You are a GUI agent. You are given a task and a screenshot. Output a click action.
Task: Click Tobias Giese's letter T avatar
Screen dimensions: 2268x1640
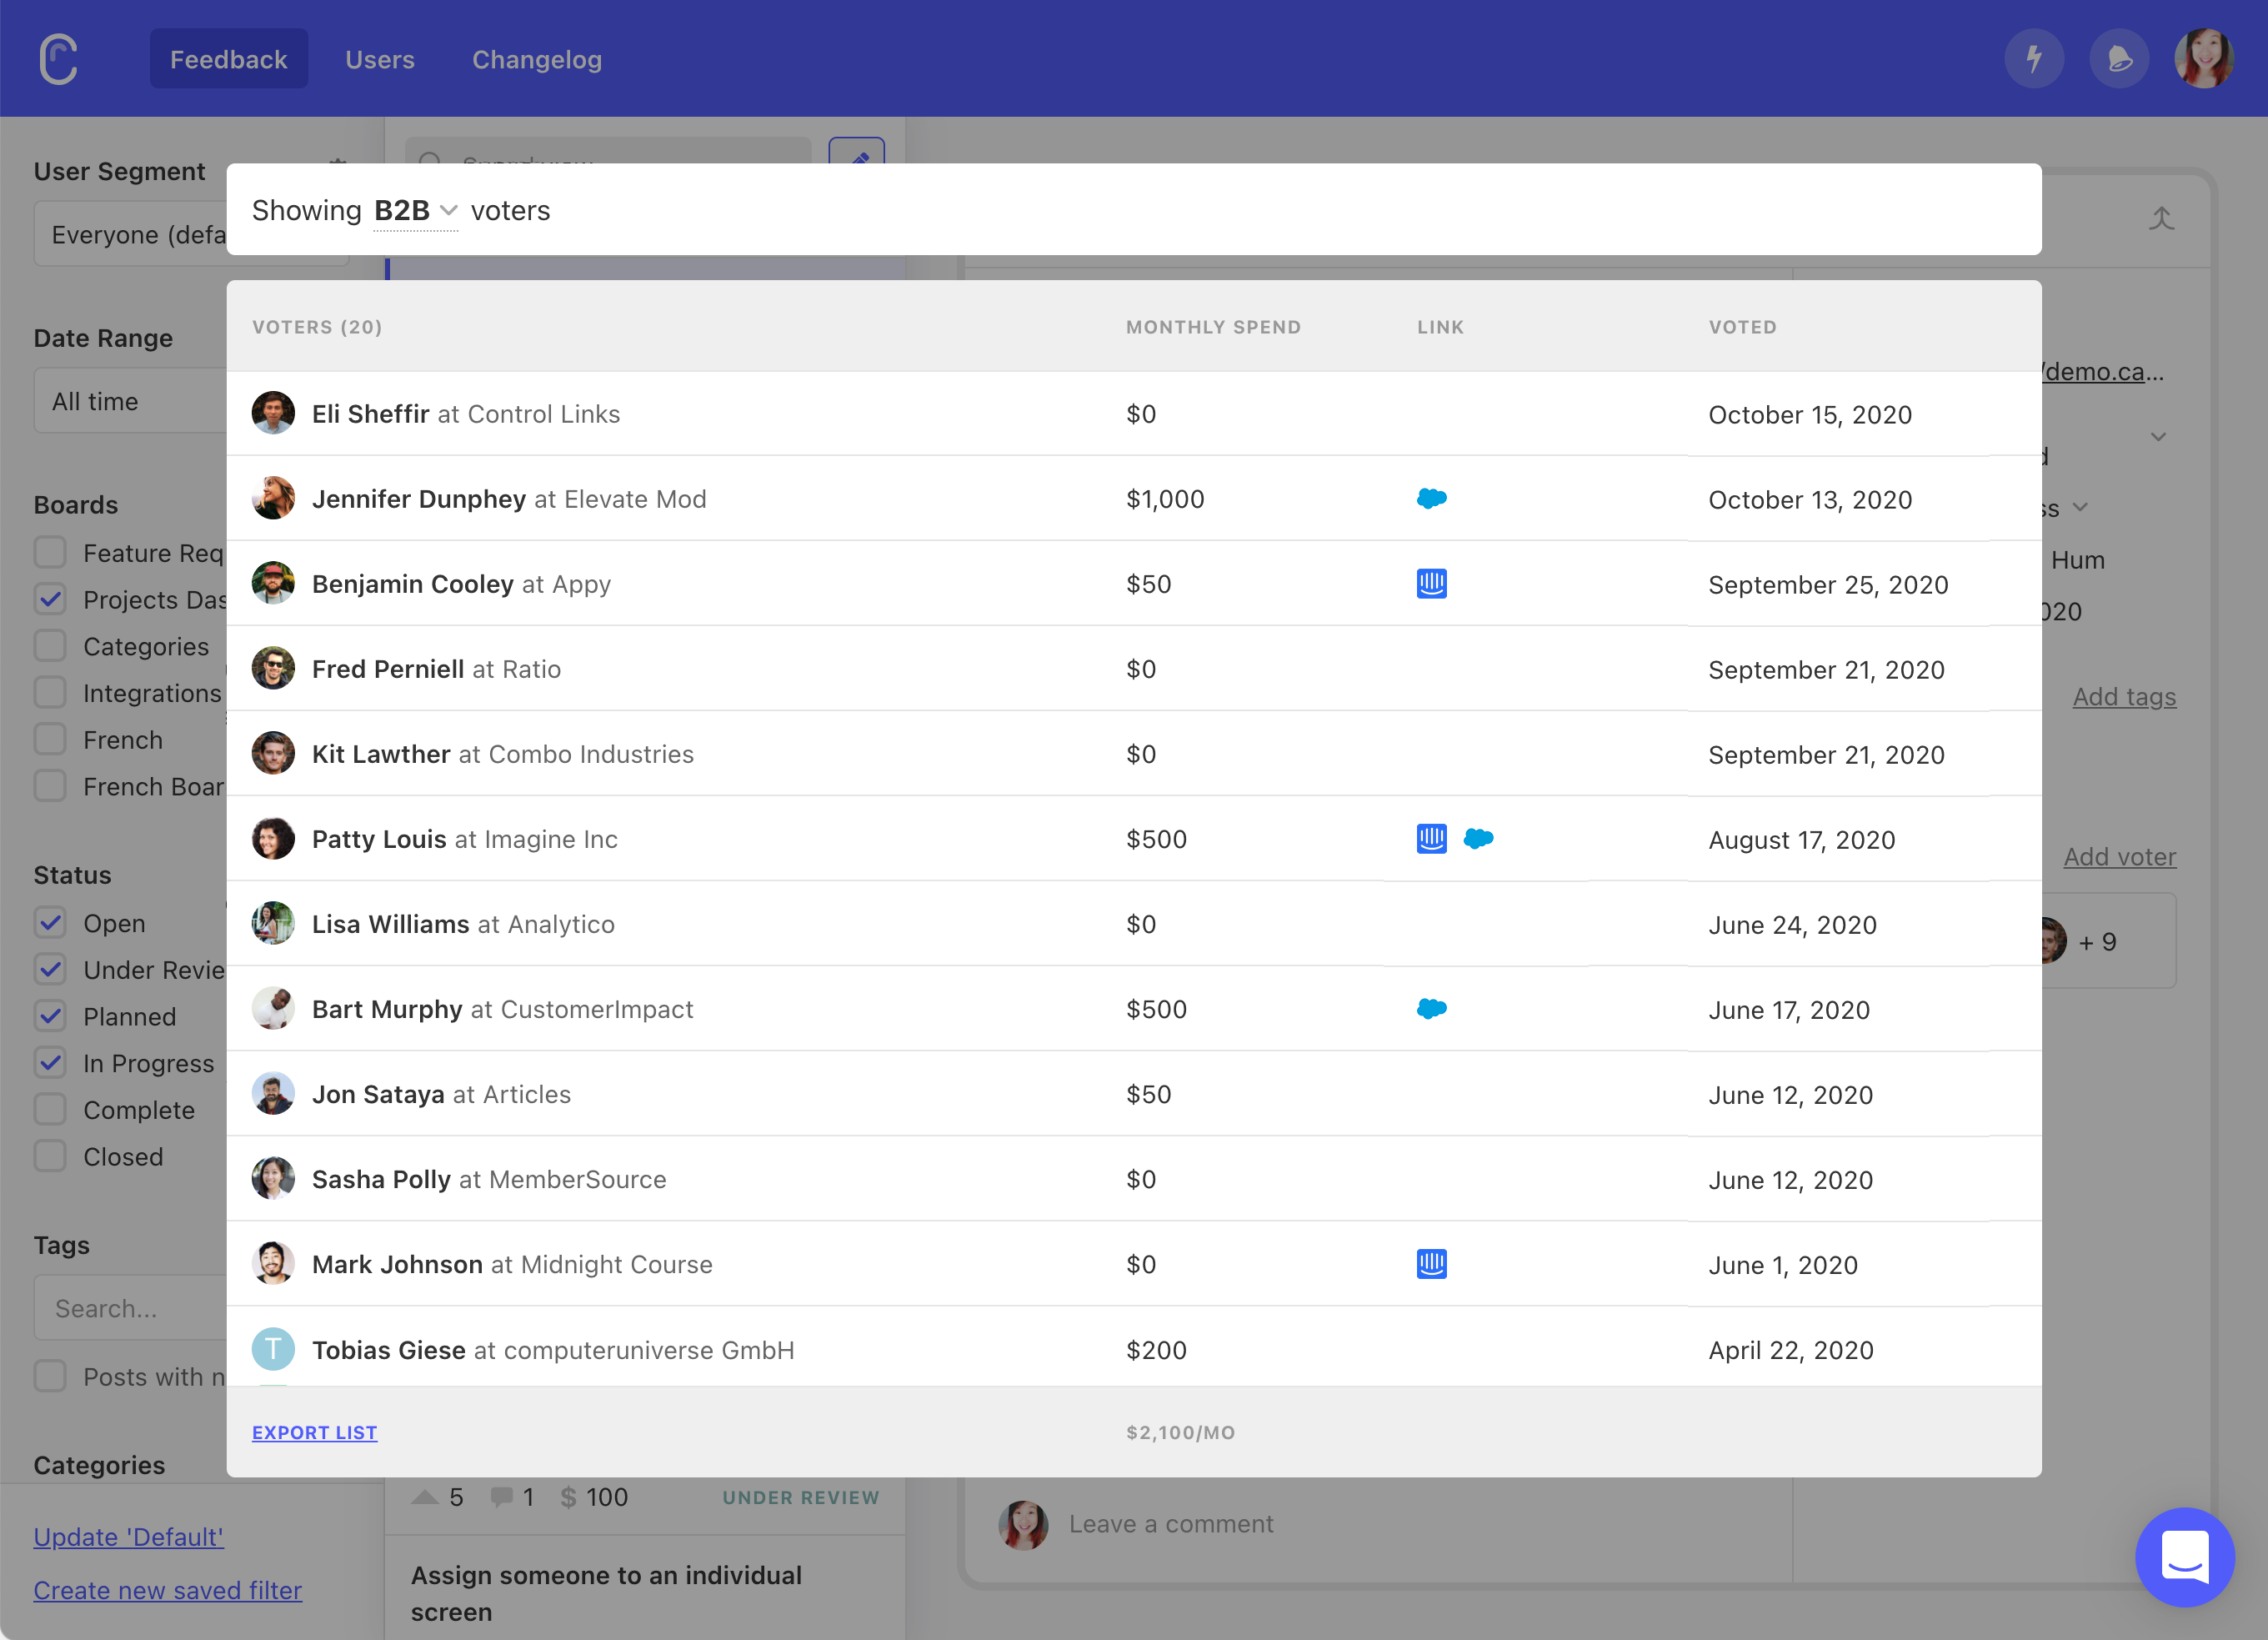tap(273, 1349)
